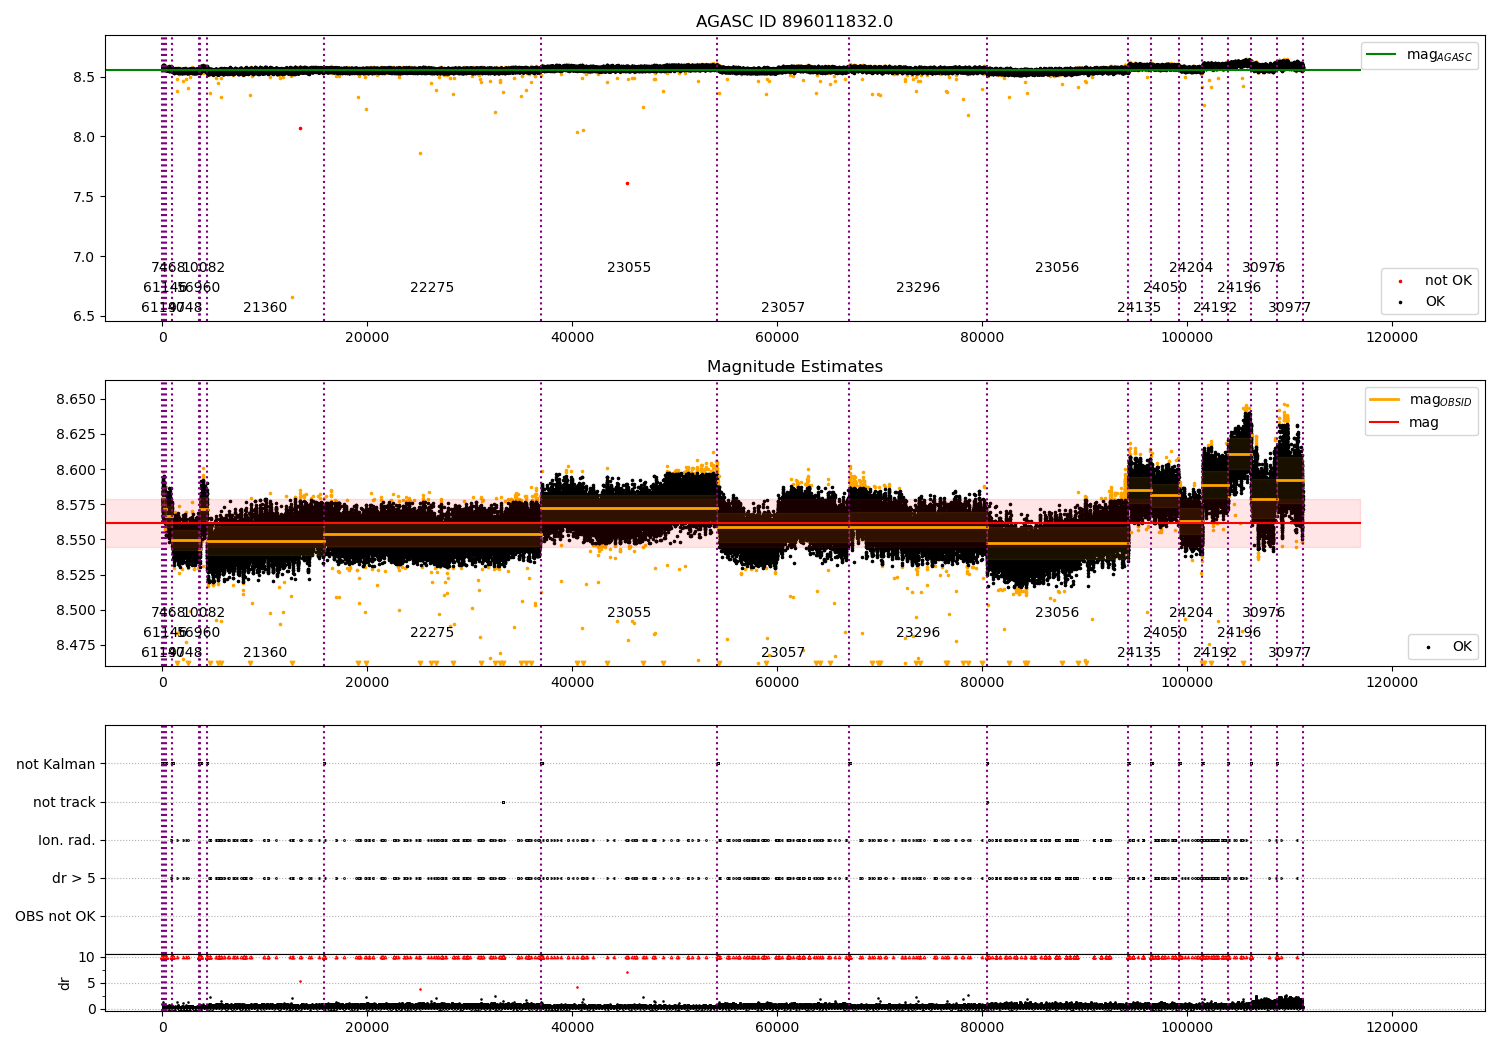Click obsid label 24204 in the top plot
The height and width of the screenshot is (1050, 1500).
(1191, 268)
